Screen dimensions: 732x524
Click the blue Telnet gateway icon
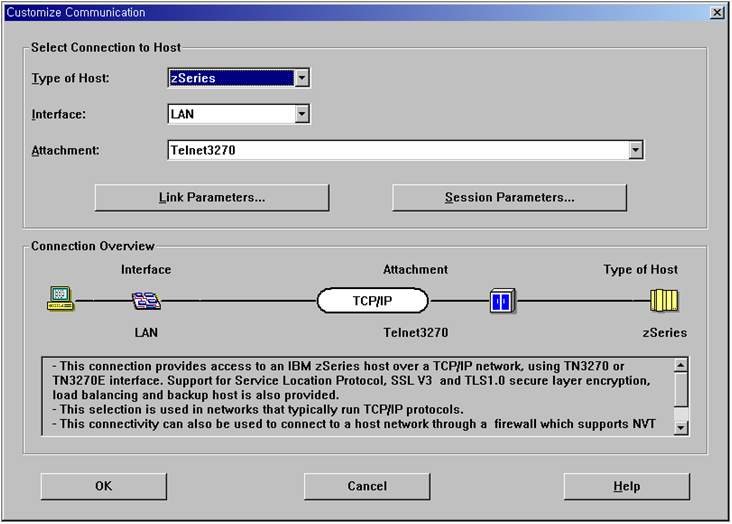pyautogui.click(x=502, y=300)
